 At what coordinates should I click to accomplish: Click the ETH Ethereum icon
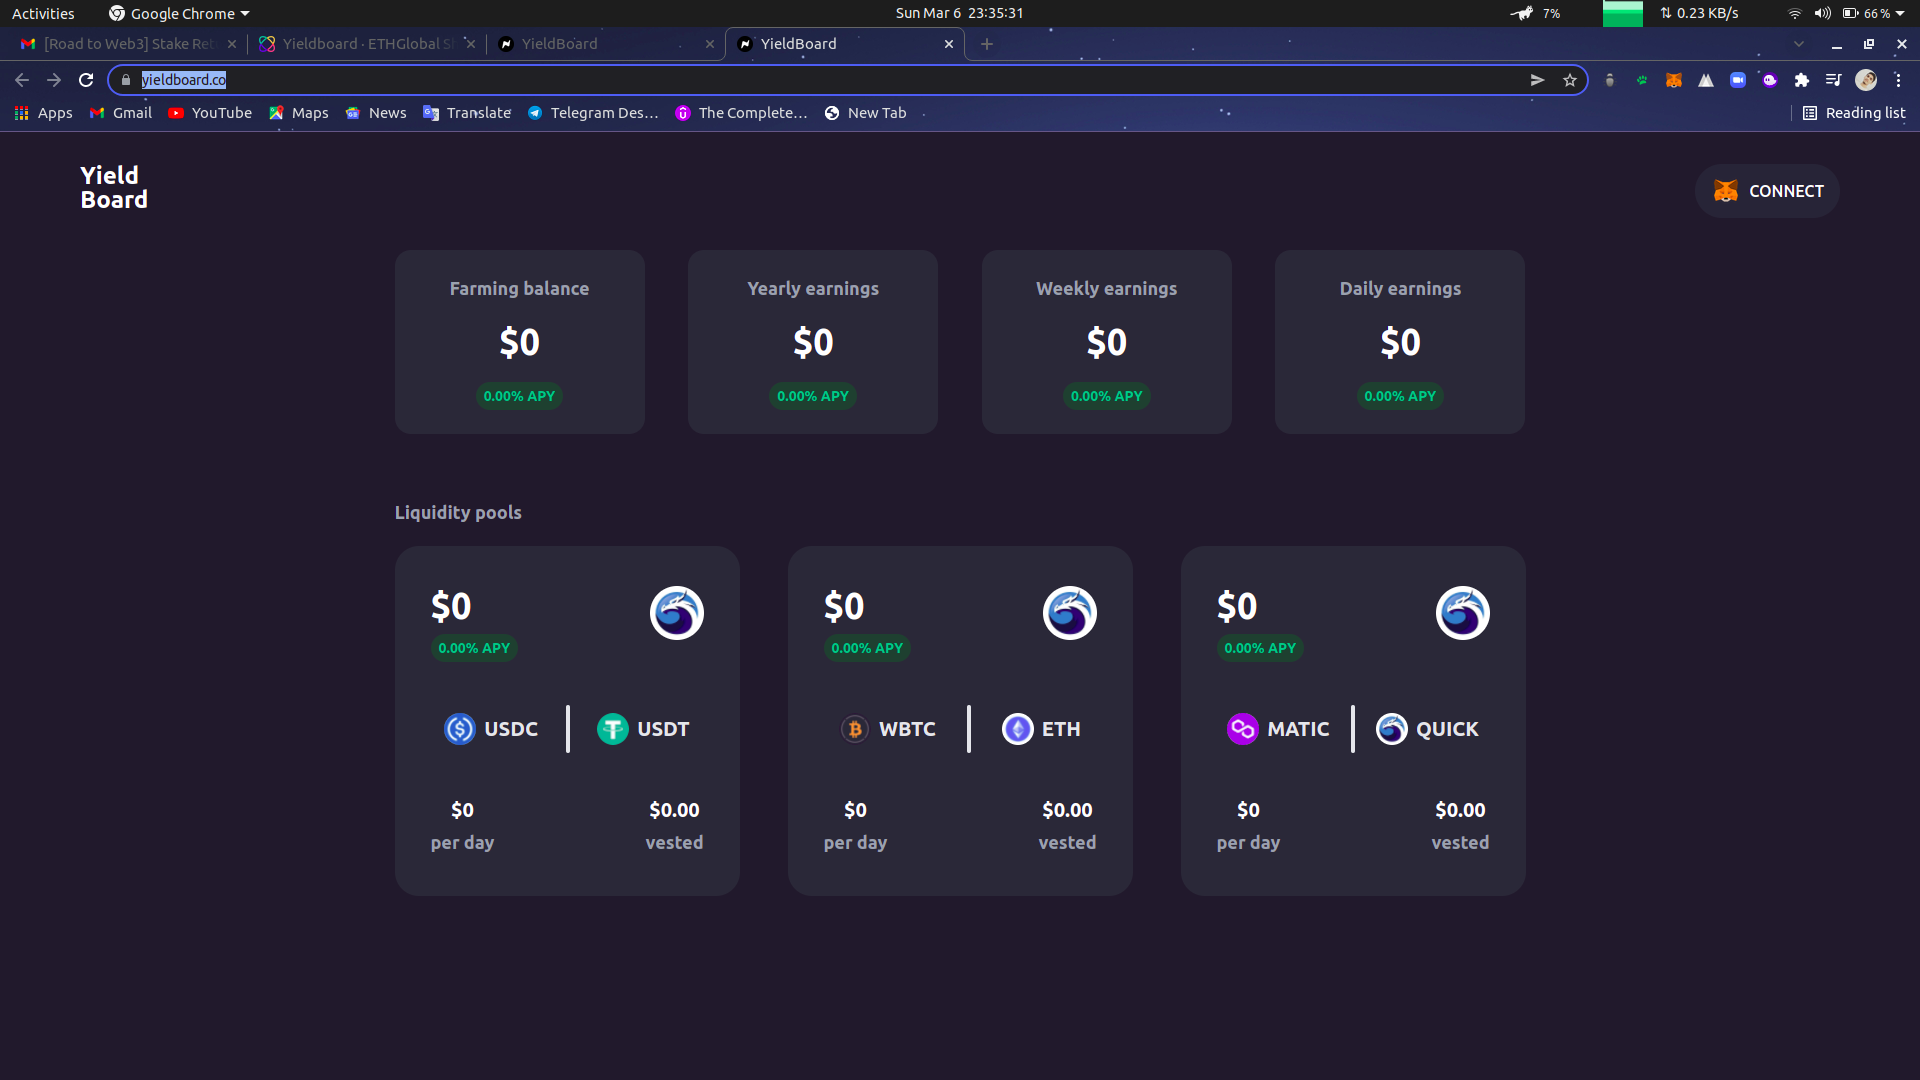tap(1017, 729)
